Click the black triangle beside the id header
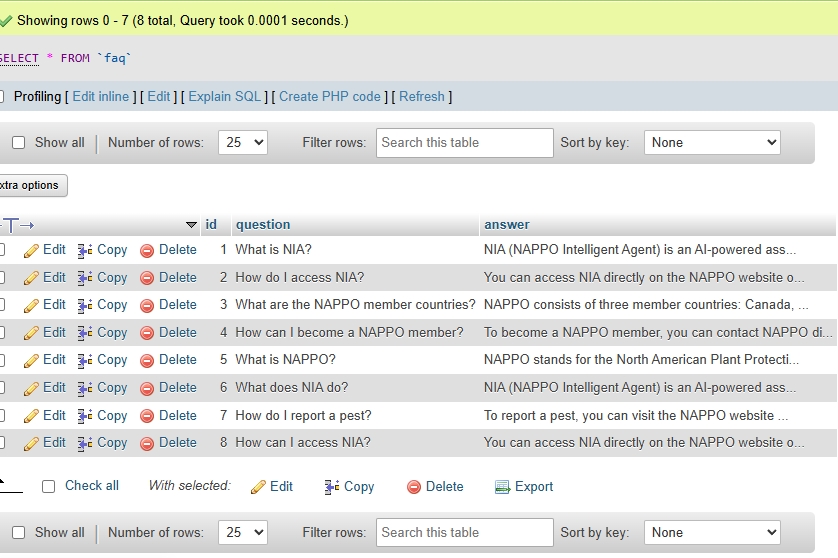Screen dimensions: 838x558 click(x=191, y=225)
